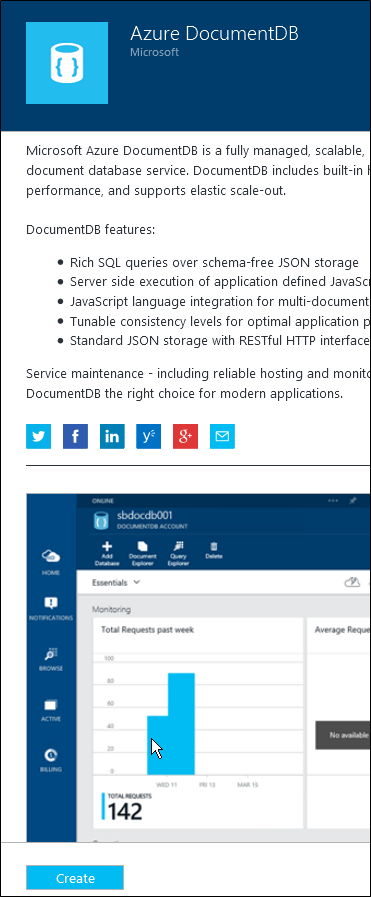The height and width of the screenshot is (897, 371).
Task: Open ACTIVE in preview sidebar
Action: [x=51, y=710]
